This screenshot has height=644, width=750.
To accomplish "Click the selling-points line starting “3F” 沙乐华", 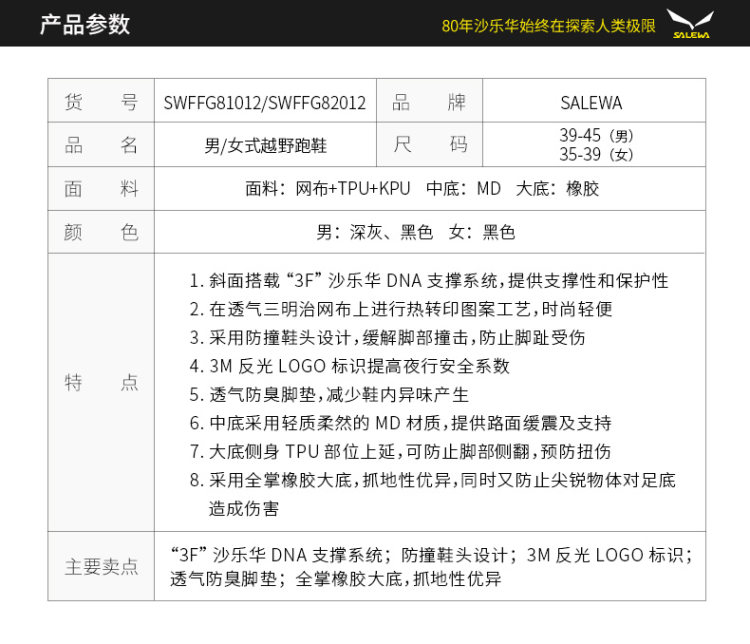I will (431, 555).
